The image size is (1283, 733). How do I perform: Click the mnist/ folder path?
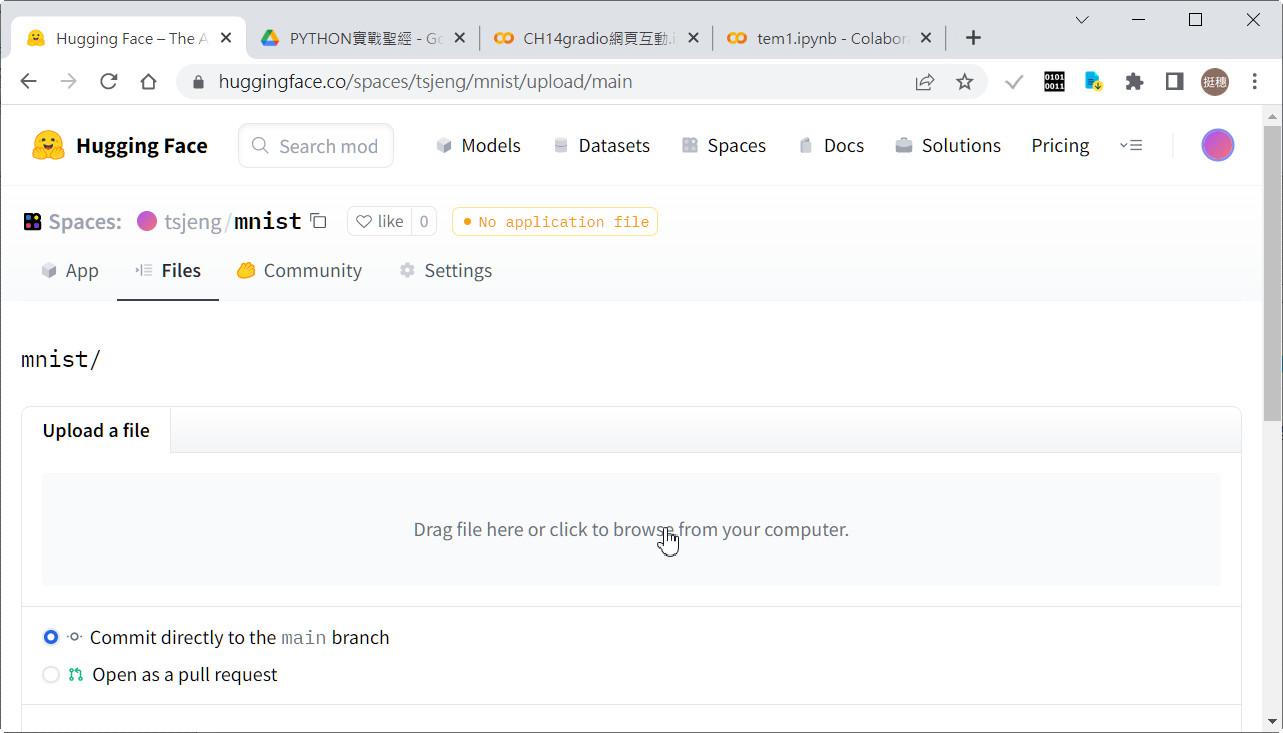pos(61,359)
